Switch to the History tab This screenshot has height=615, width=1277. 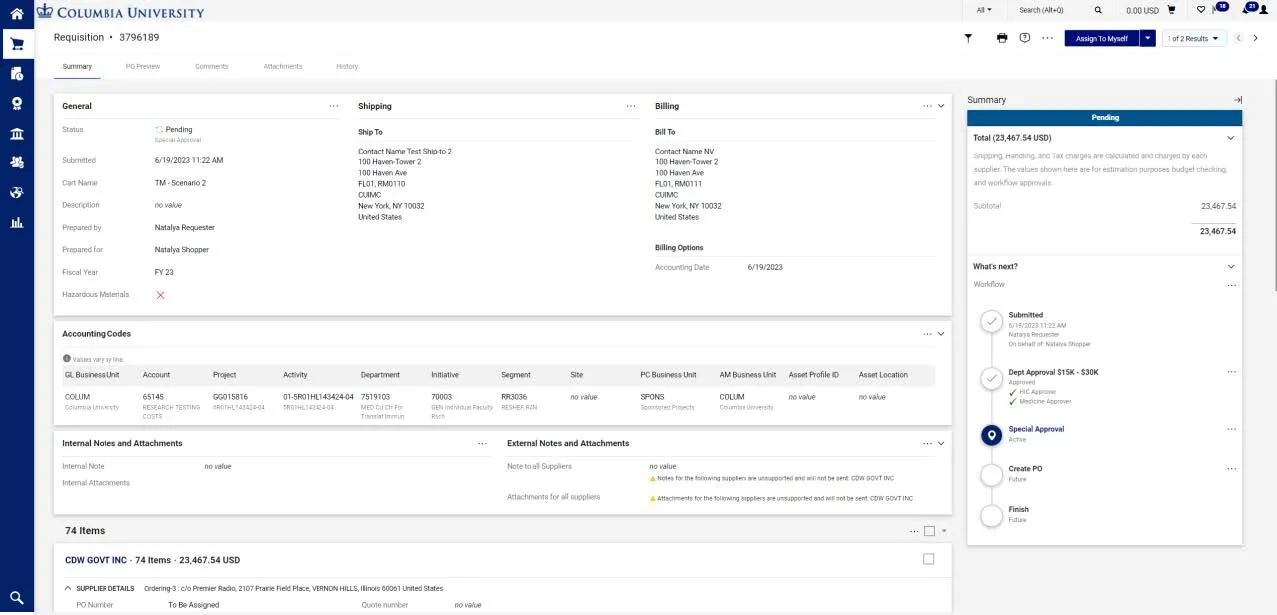point(347,66)
